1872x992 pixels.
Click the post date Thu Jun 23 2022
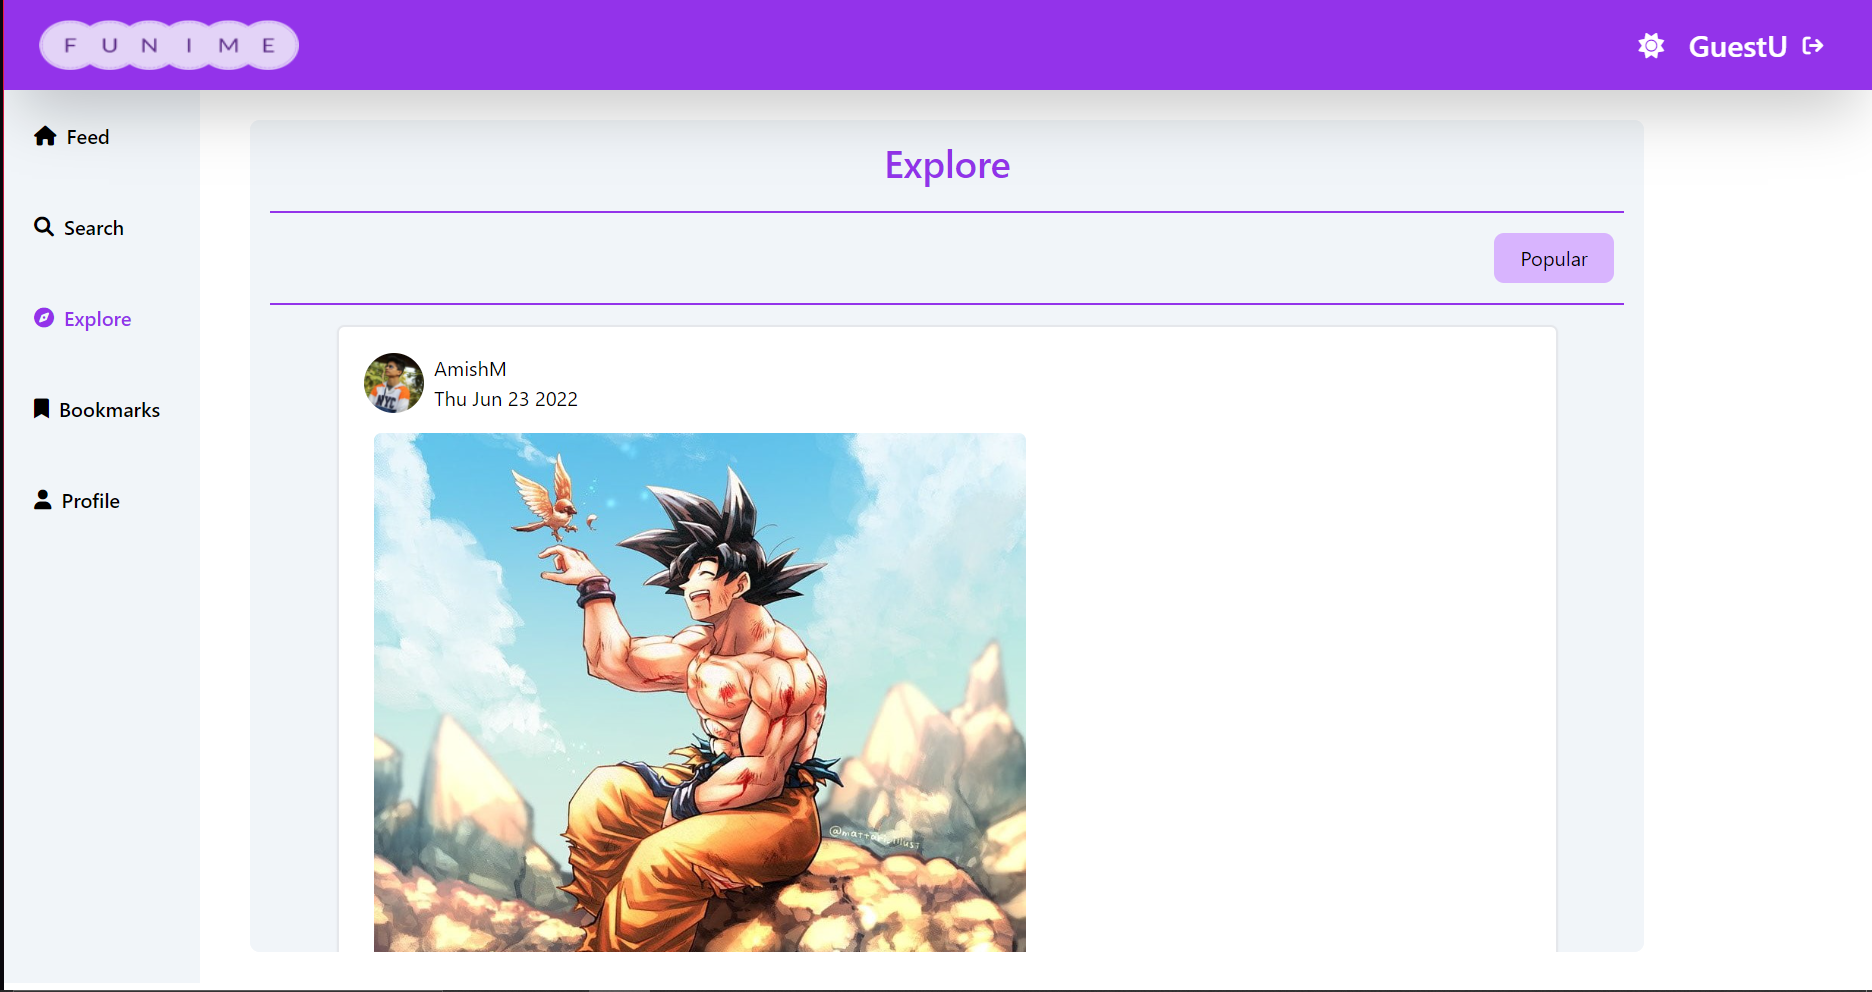click(505, 399)
